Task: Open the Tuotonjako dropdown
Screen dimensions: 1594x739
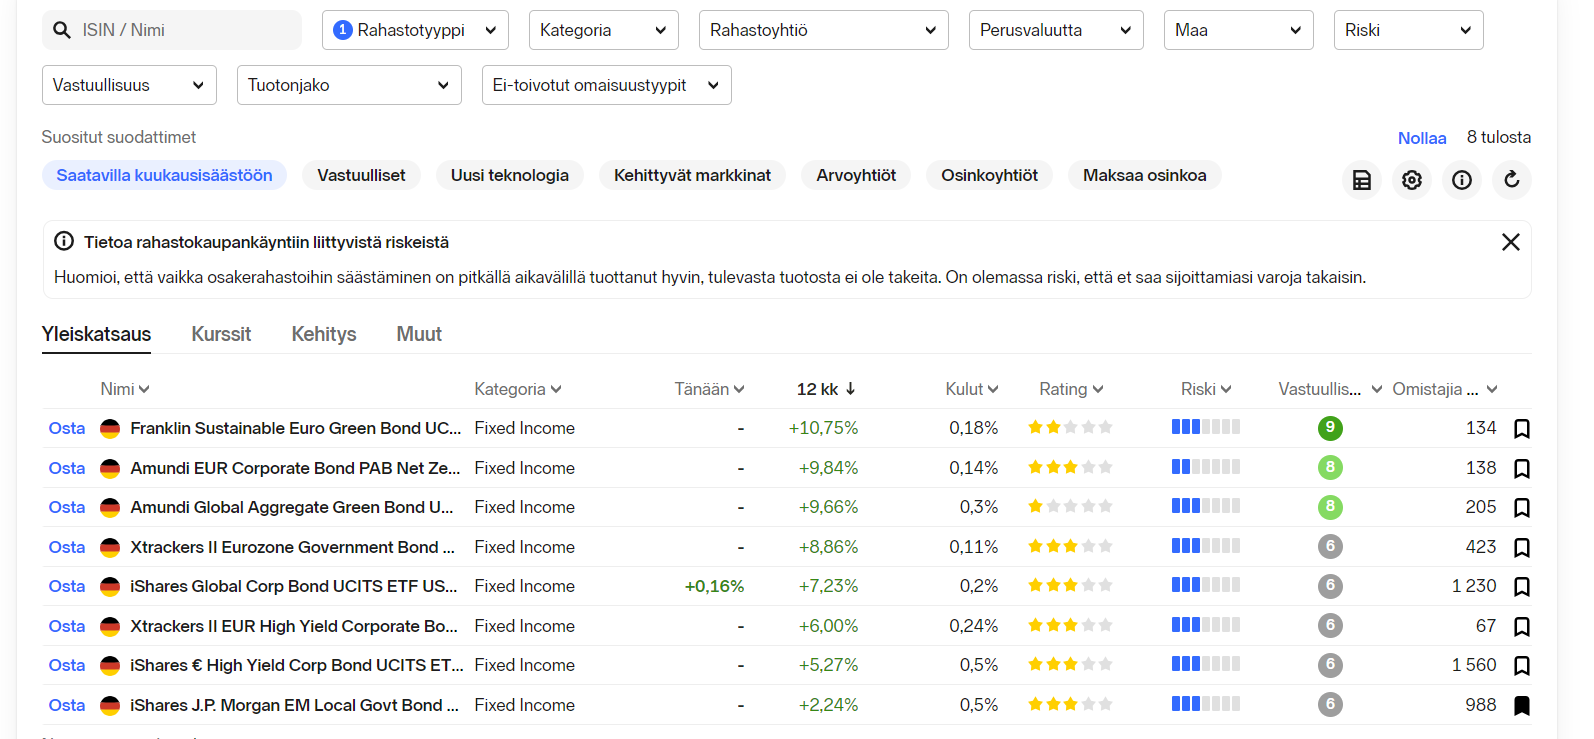Action: click(349, 85)
